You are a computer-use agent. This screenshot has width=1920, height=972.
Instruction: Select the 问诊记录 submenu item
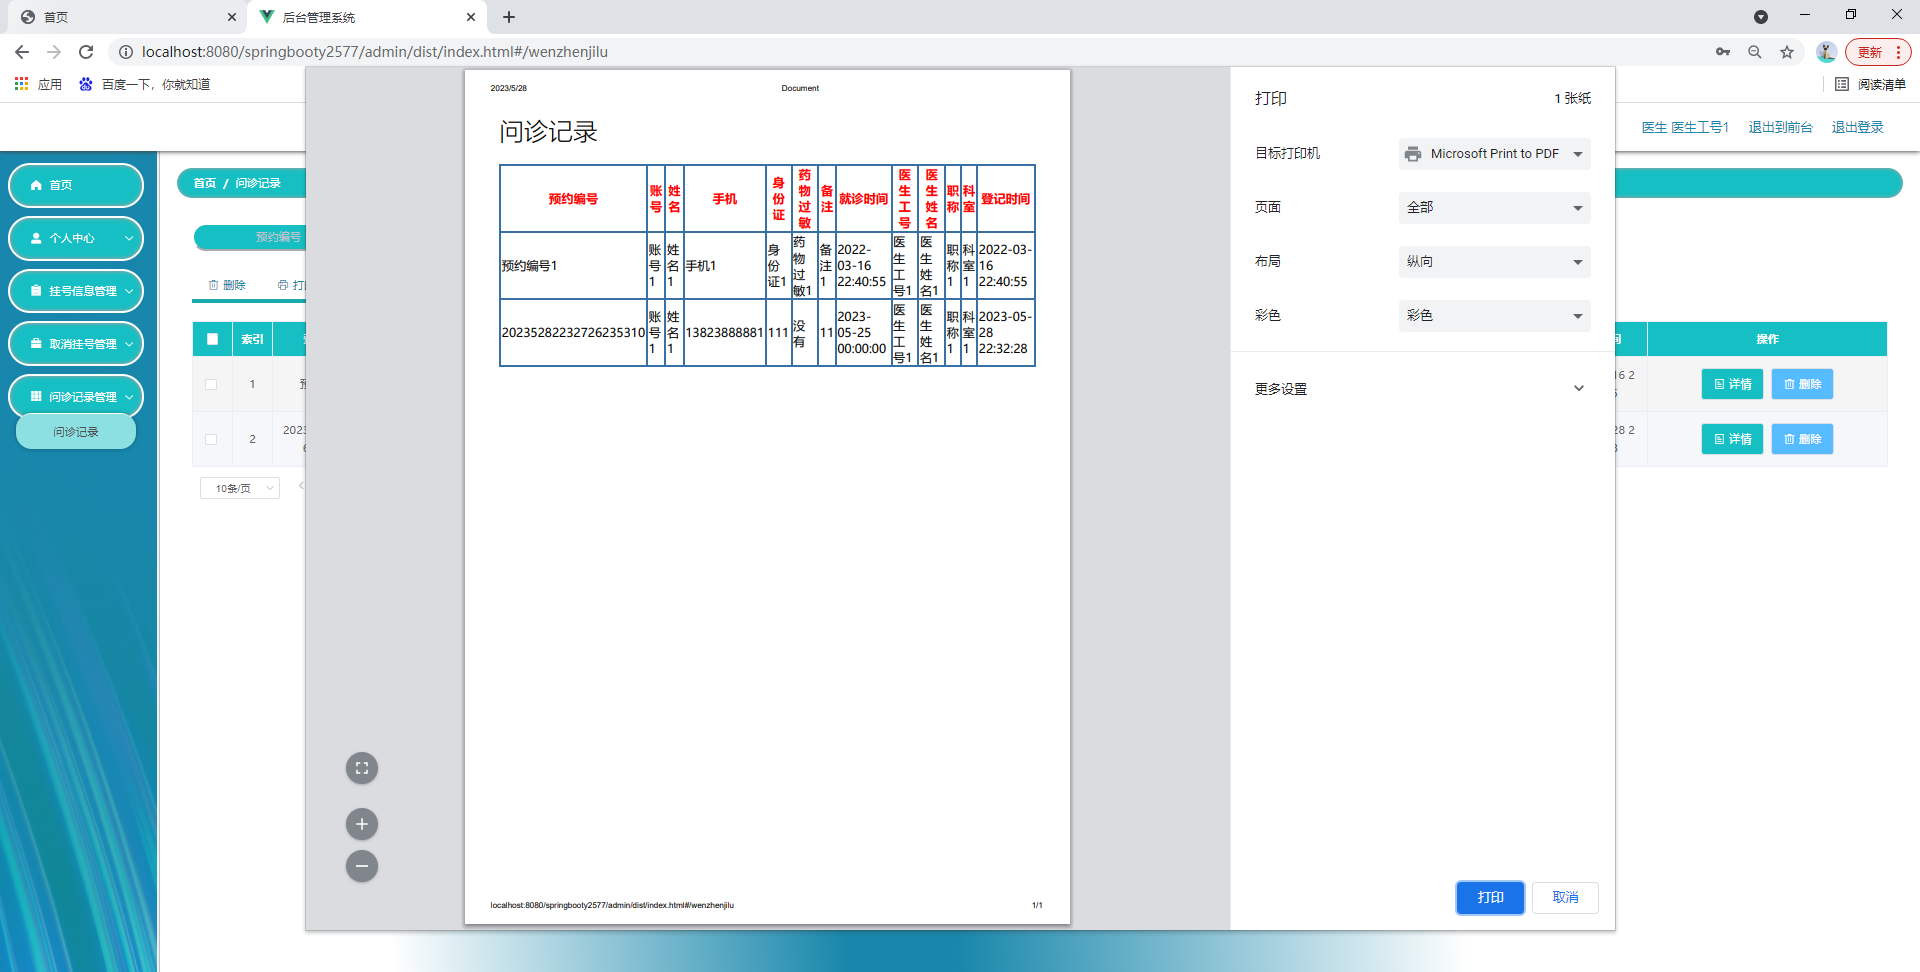click(76, 432)
